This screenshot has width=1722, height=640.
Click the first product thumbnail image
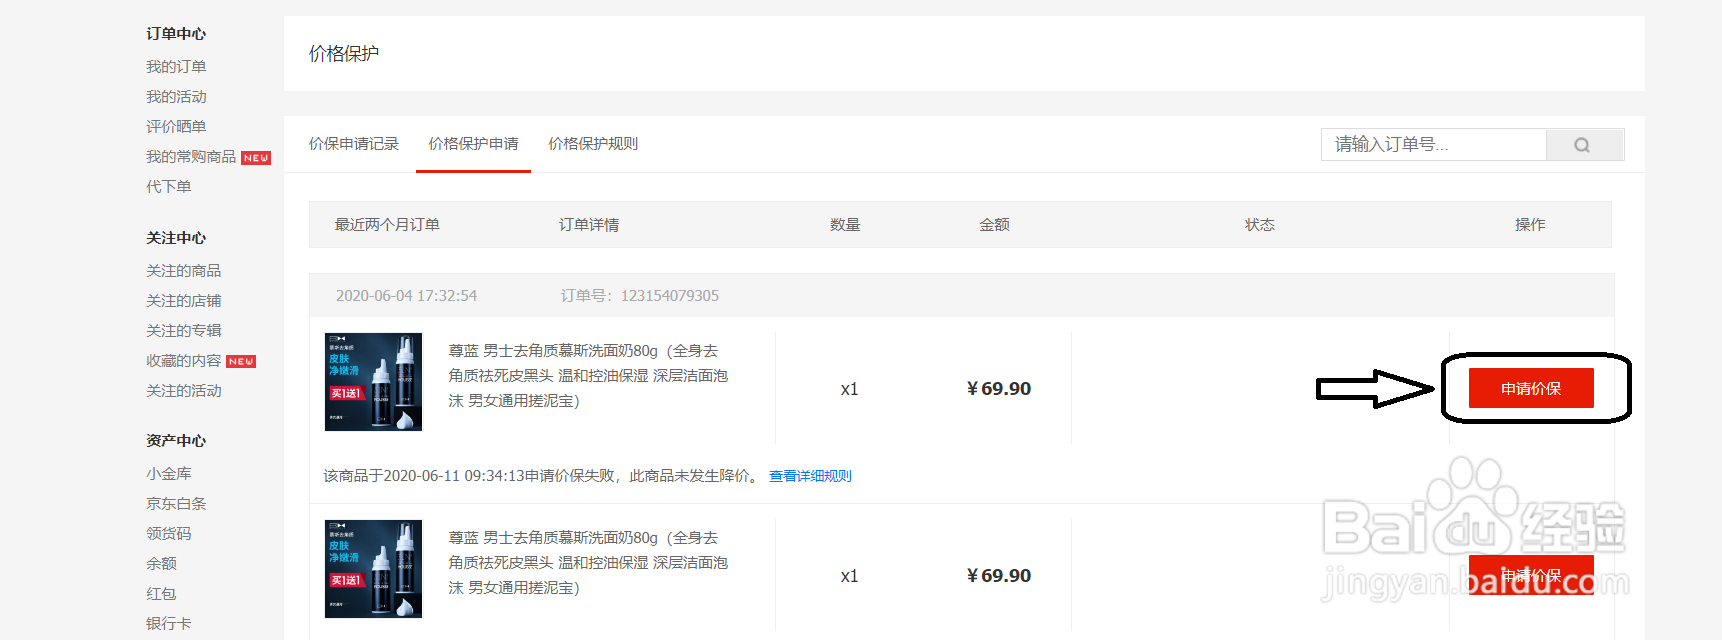[x=373, y=382]
